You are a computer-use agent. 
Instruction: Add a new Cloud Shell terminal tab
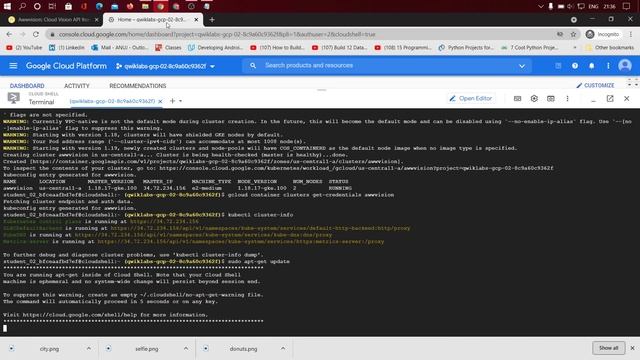point(172,101)
